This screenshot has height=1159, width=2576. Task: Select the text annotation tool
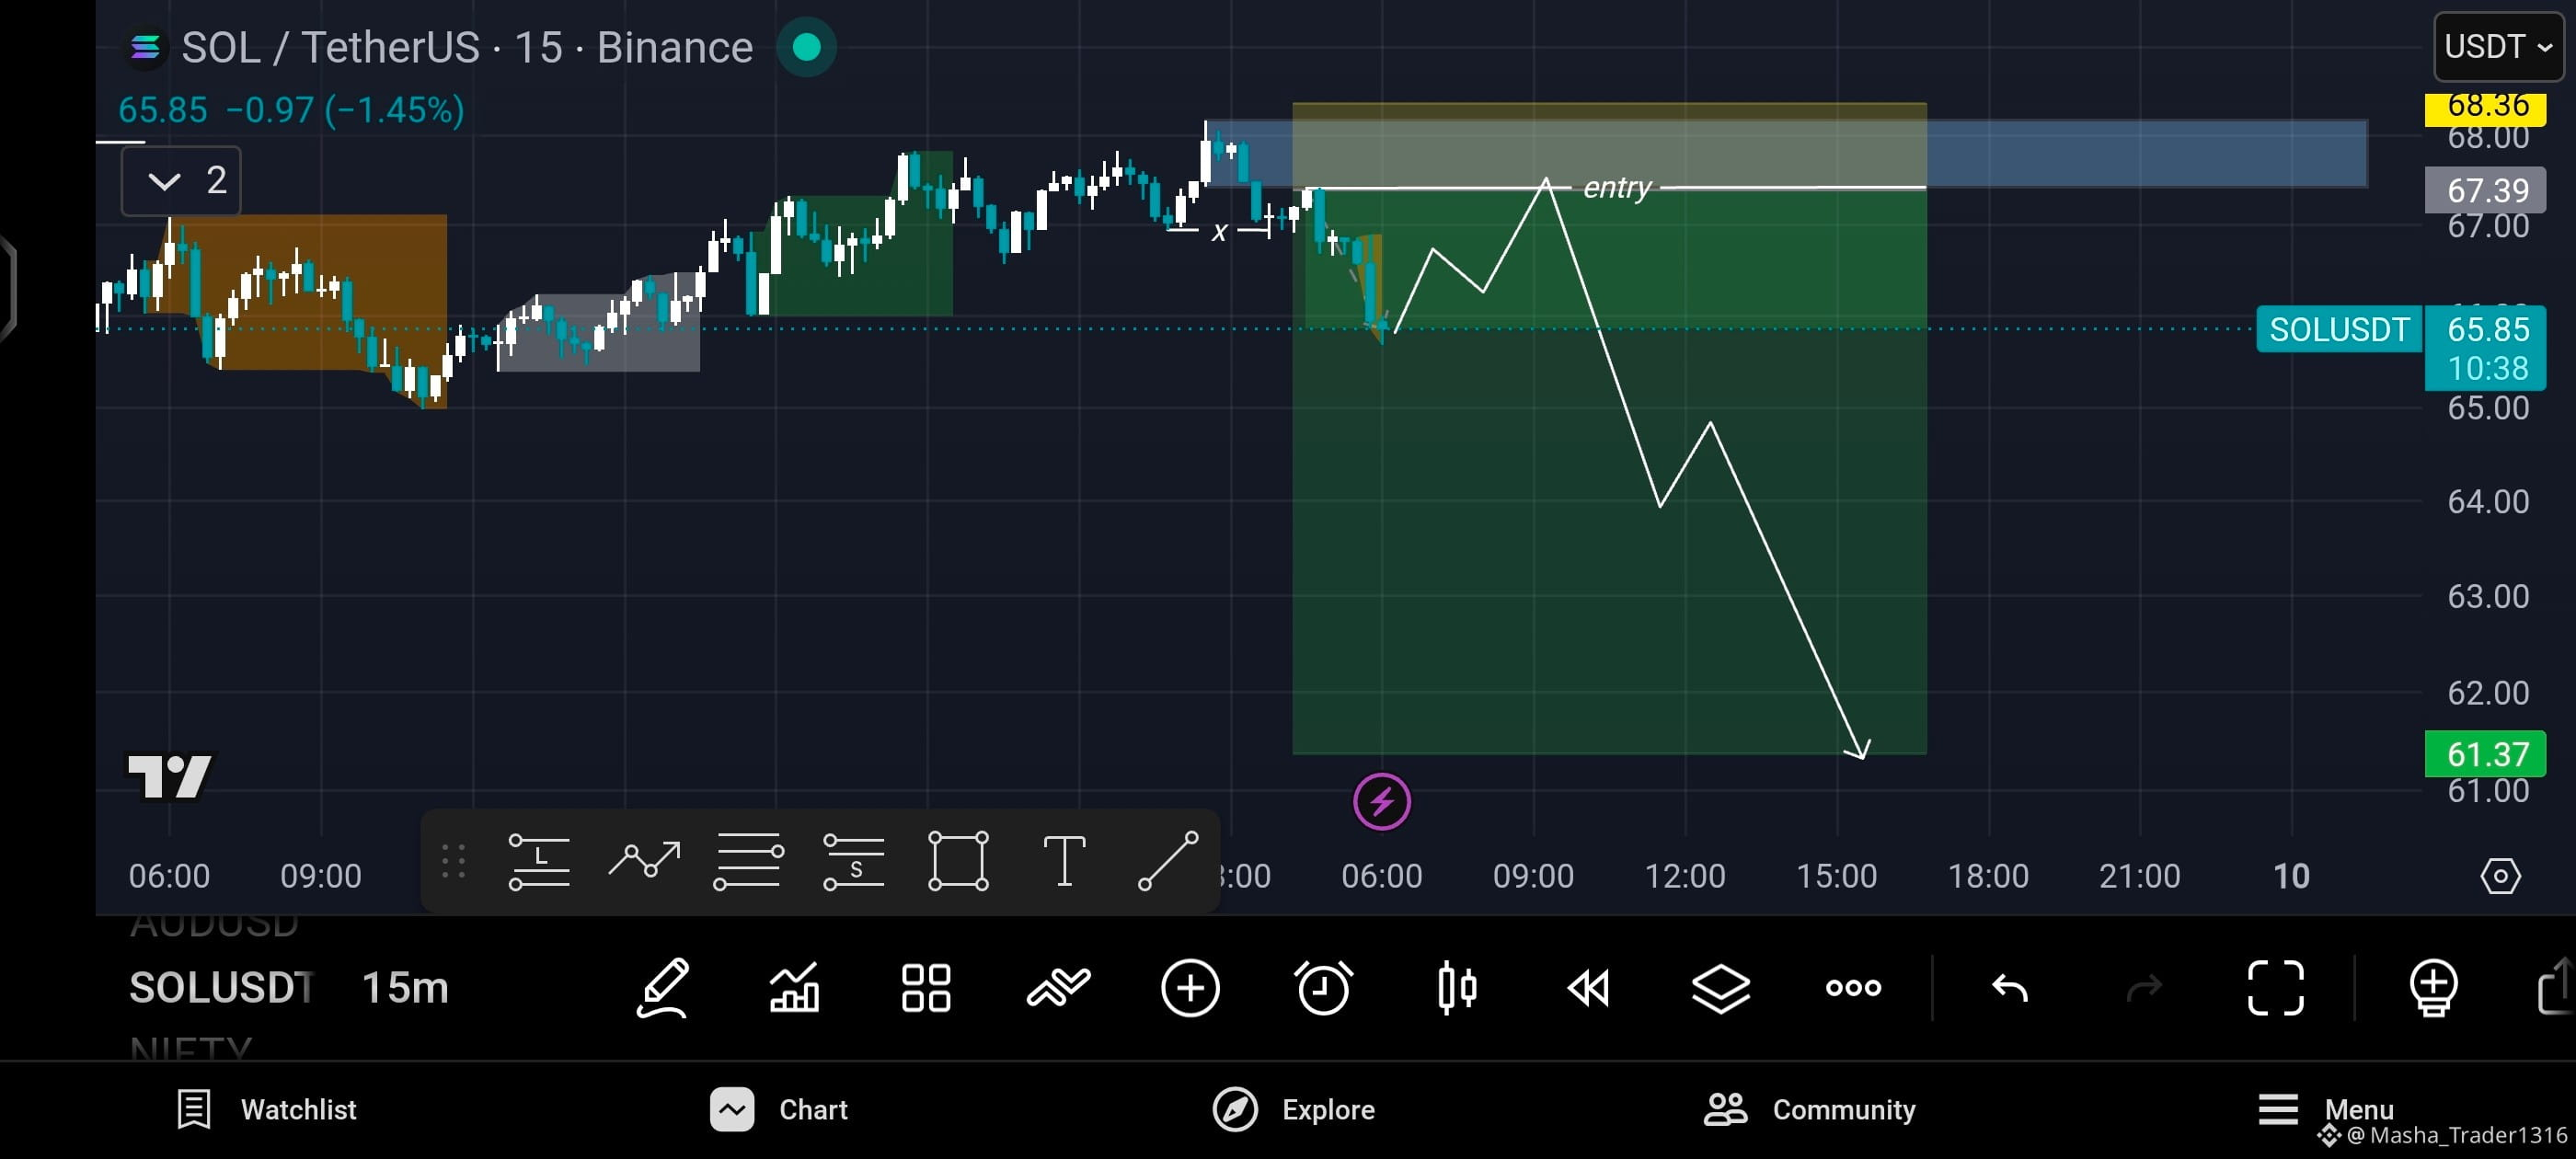click(1064, 861)
